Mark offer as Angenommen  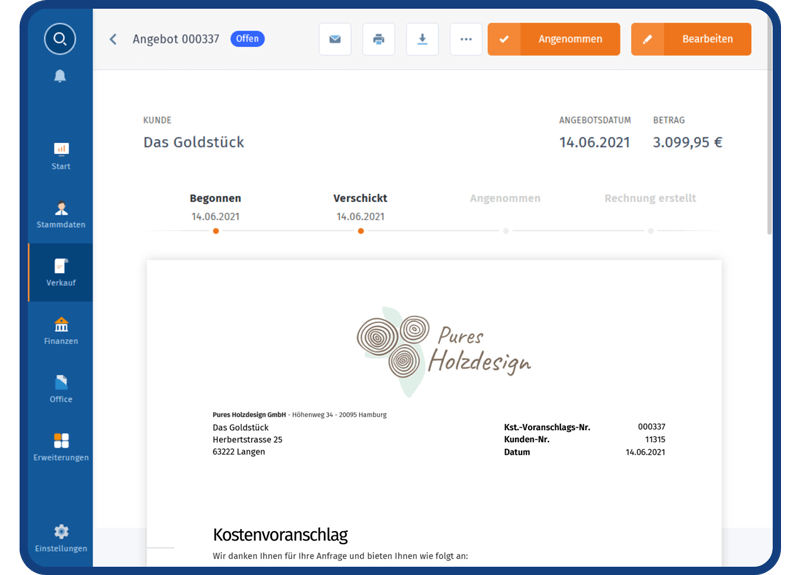[554, 39]
